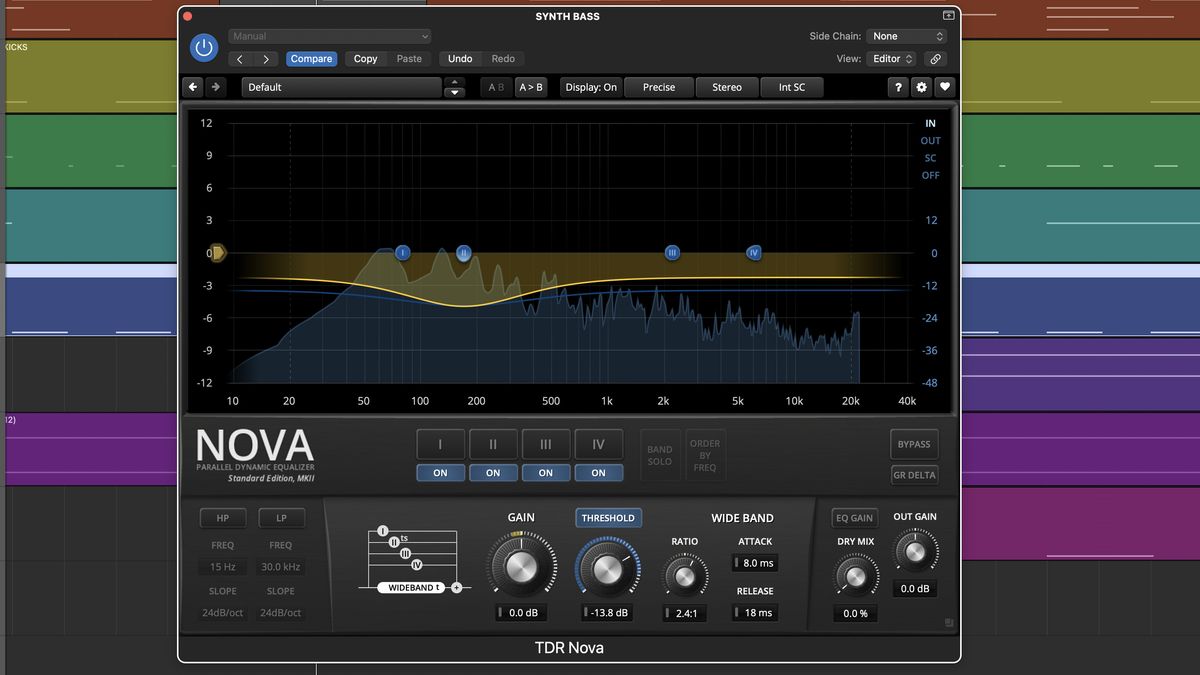This screenshot has height=675, width=1200.
Task: Select SC analyzer mode
Action: click(931, 158)
